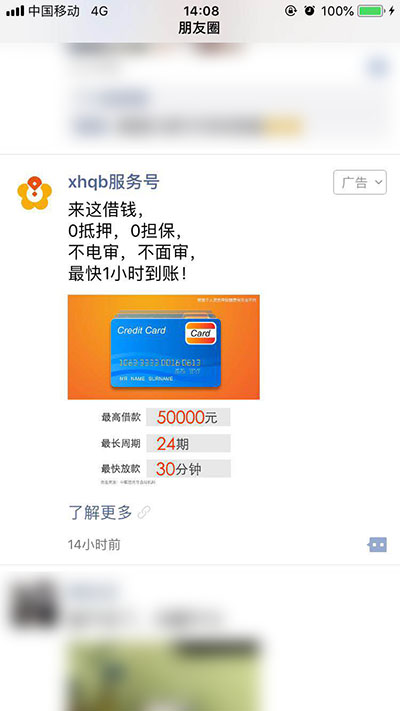The width and height of the screenshot is (400, 711).
Task: Tap the 朋友圈 title in the header
Action: coord(199,28)
